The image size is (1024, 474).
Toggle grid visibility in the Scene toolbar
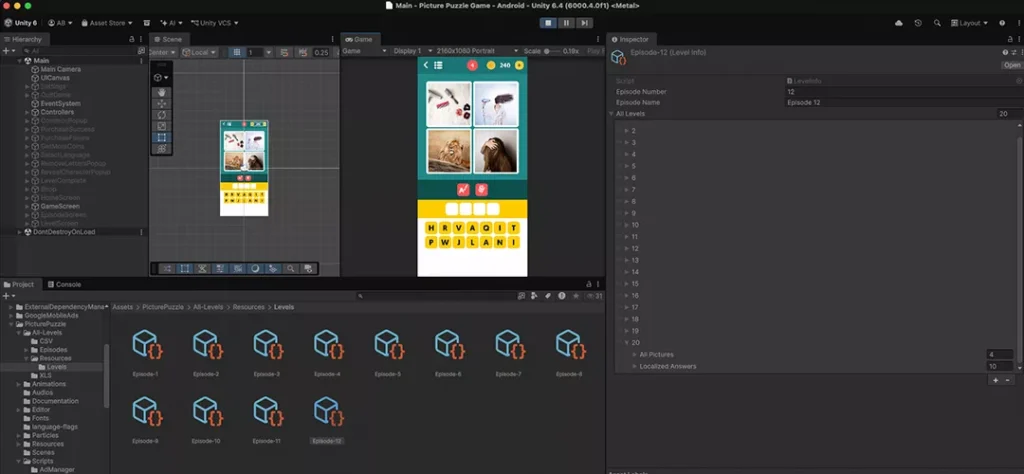pos(237,52)
